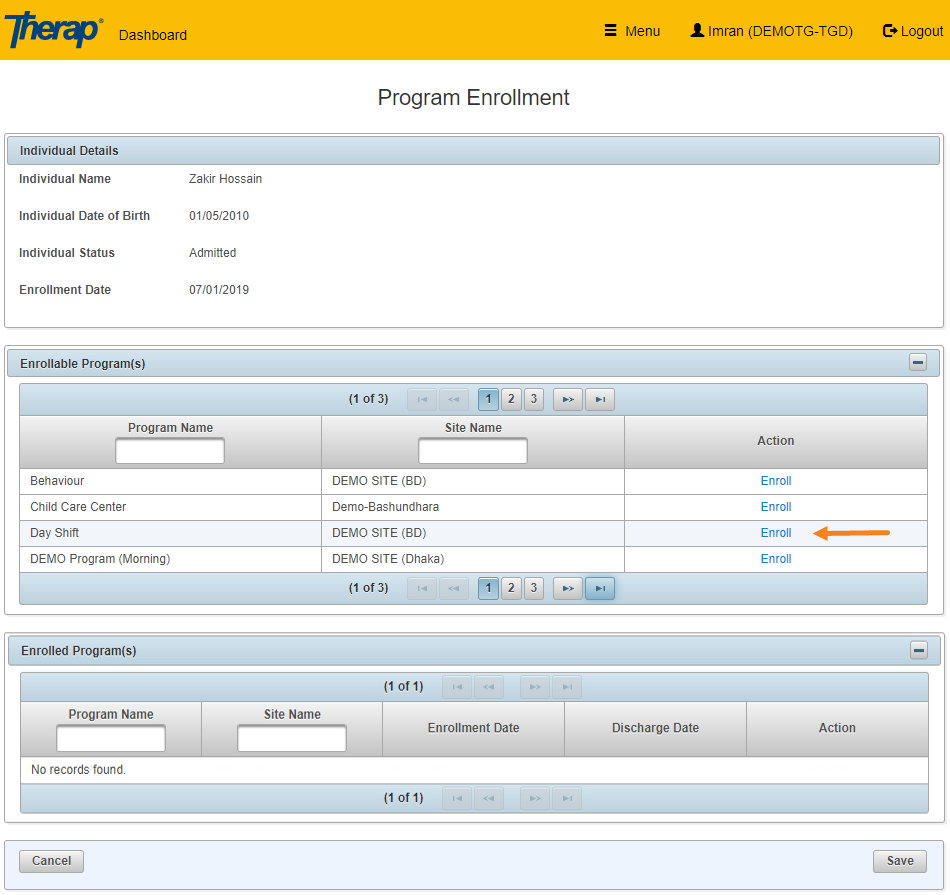
Task: Click the Admitted status value
Action: coord(213,253)
